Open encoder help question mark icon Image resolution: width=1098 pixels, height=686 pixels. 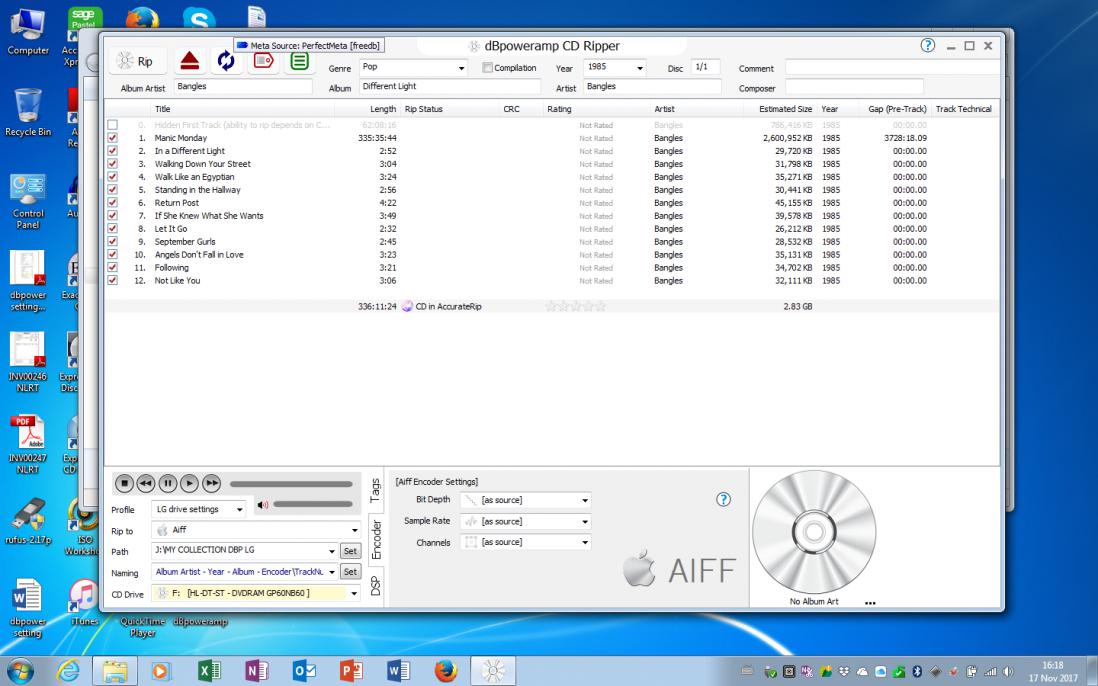[x=723, y=499]
